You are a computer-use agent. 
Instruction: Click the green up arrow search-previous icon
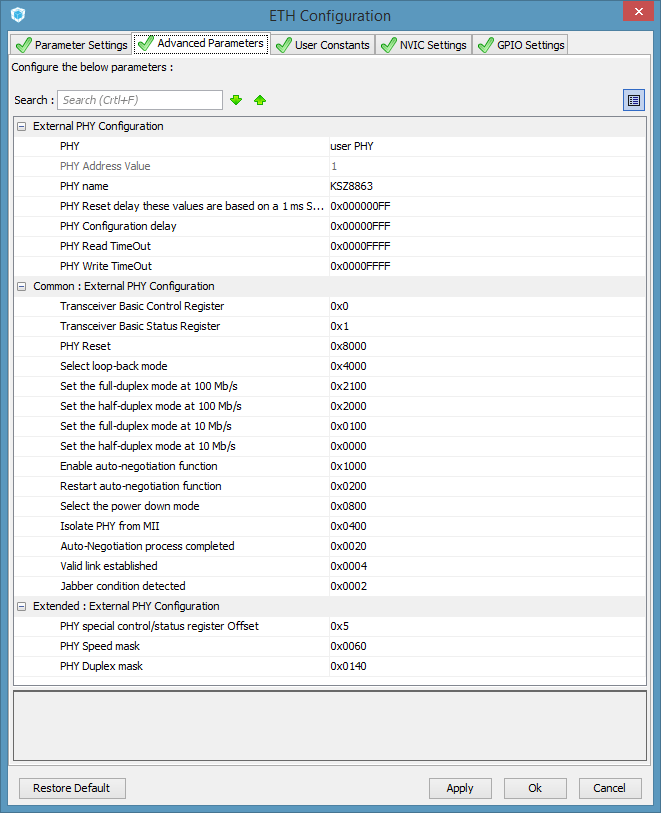point(260,100)
